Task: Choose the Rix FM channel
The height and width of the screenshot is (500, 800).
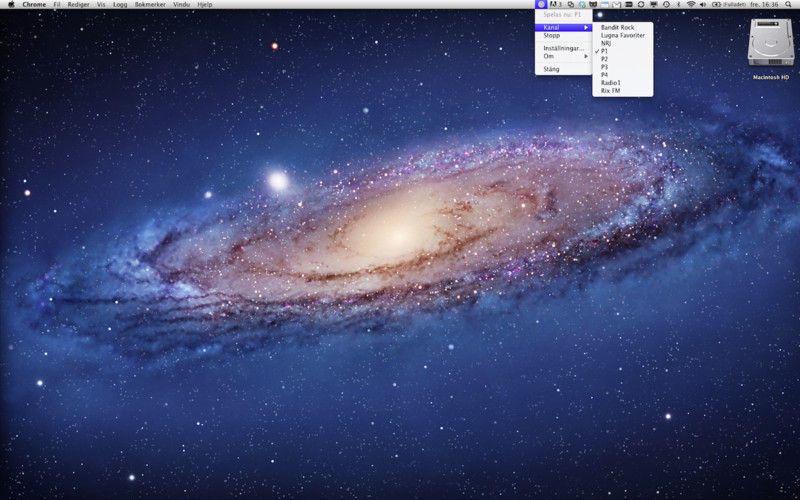Action: [x=622, y=90]
